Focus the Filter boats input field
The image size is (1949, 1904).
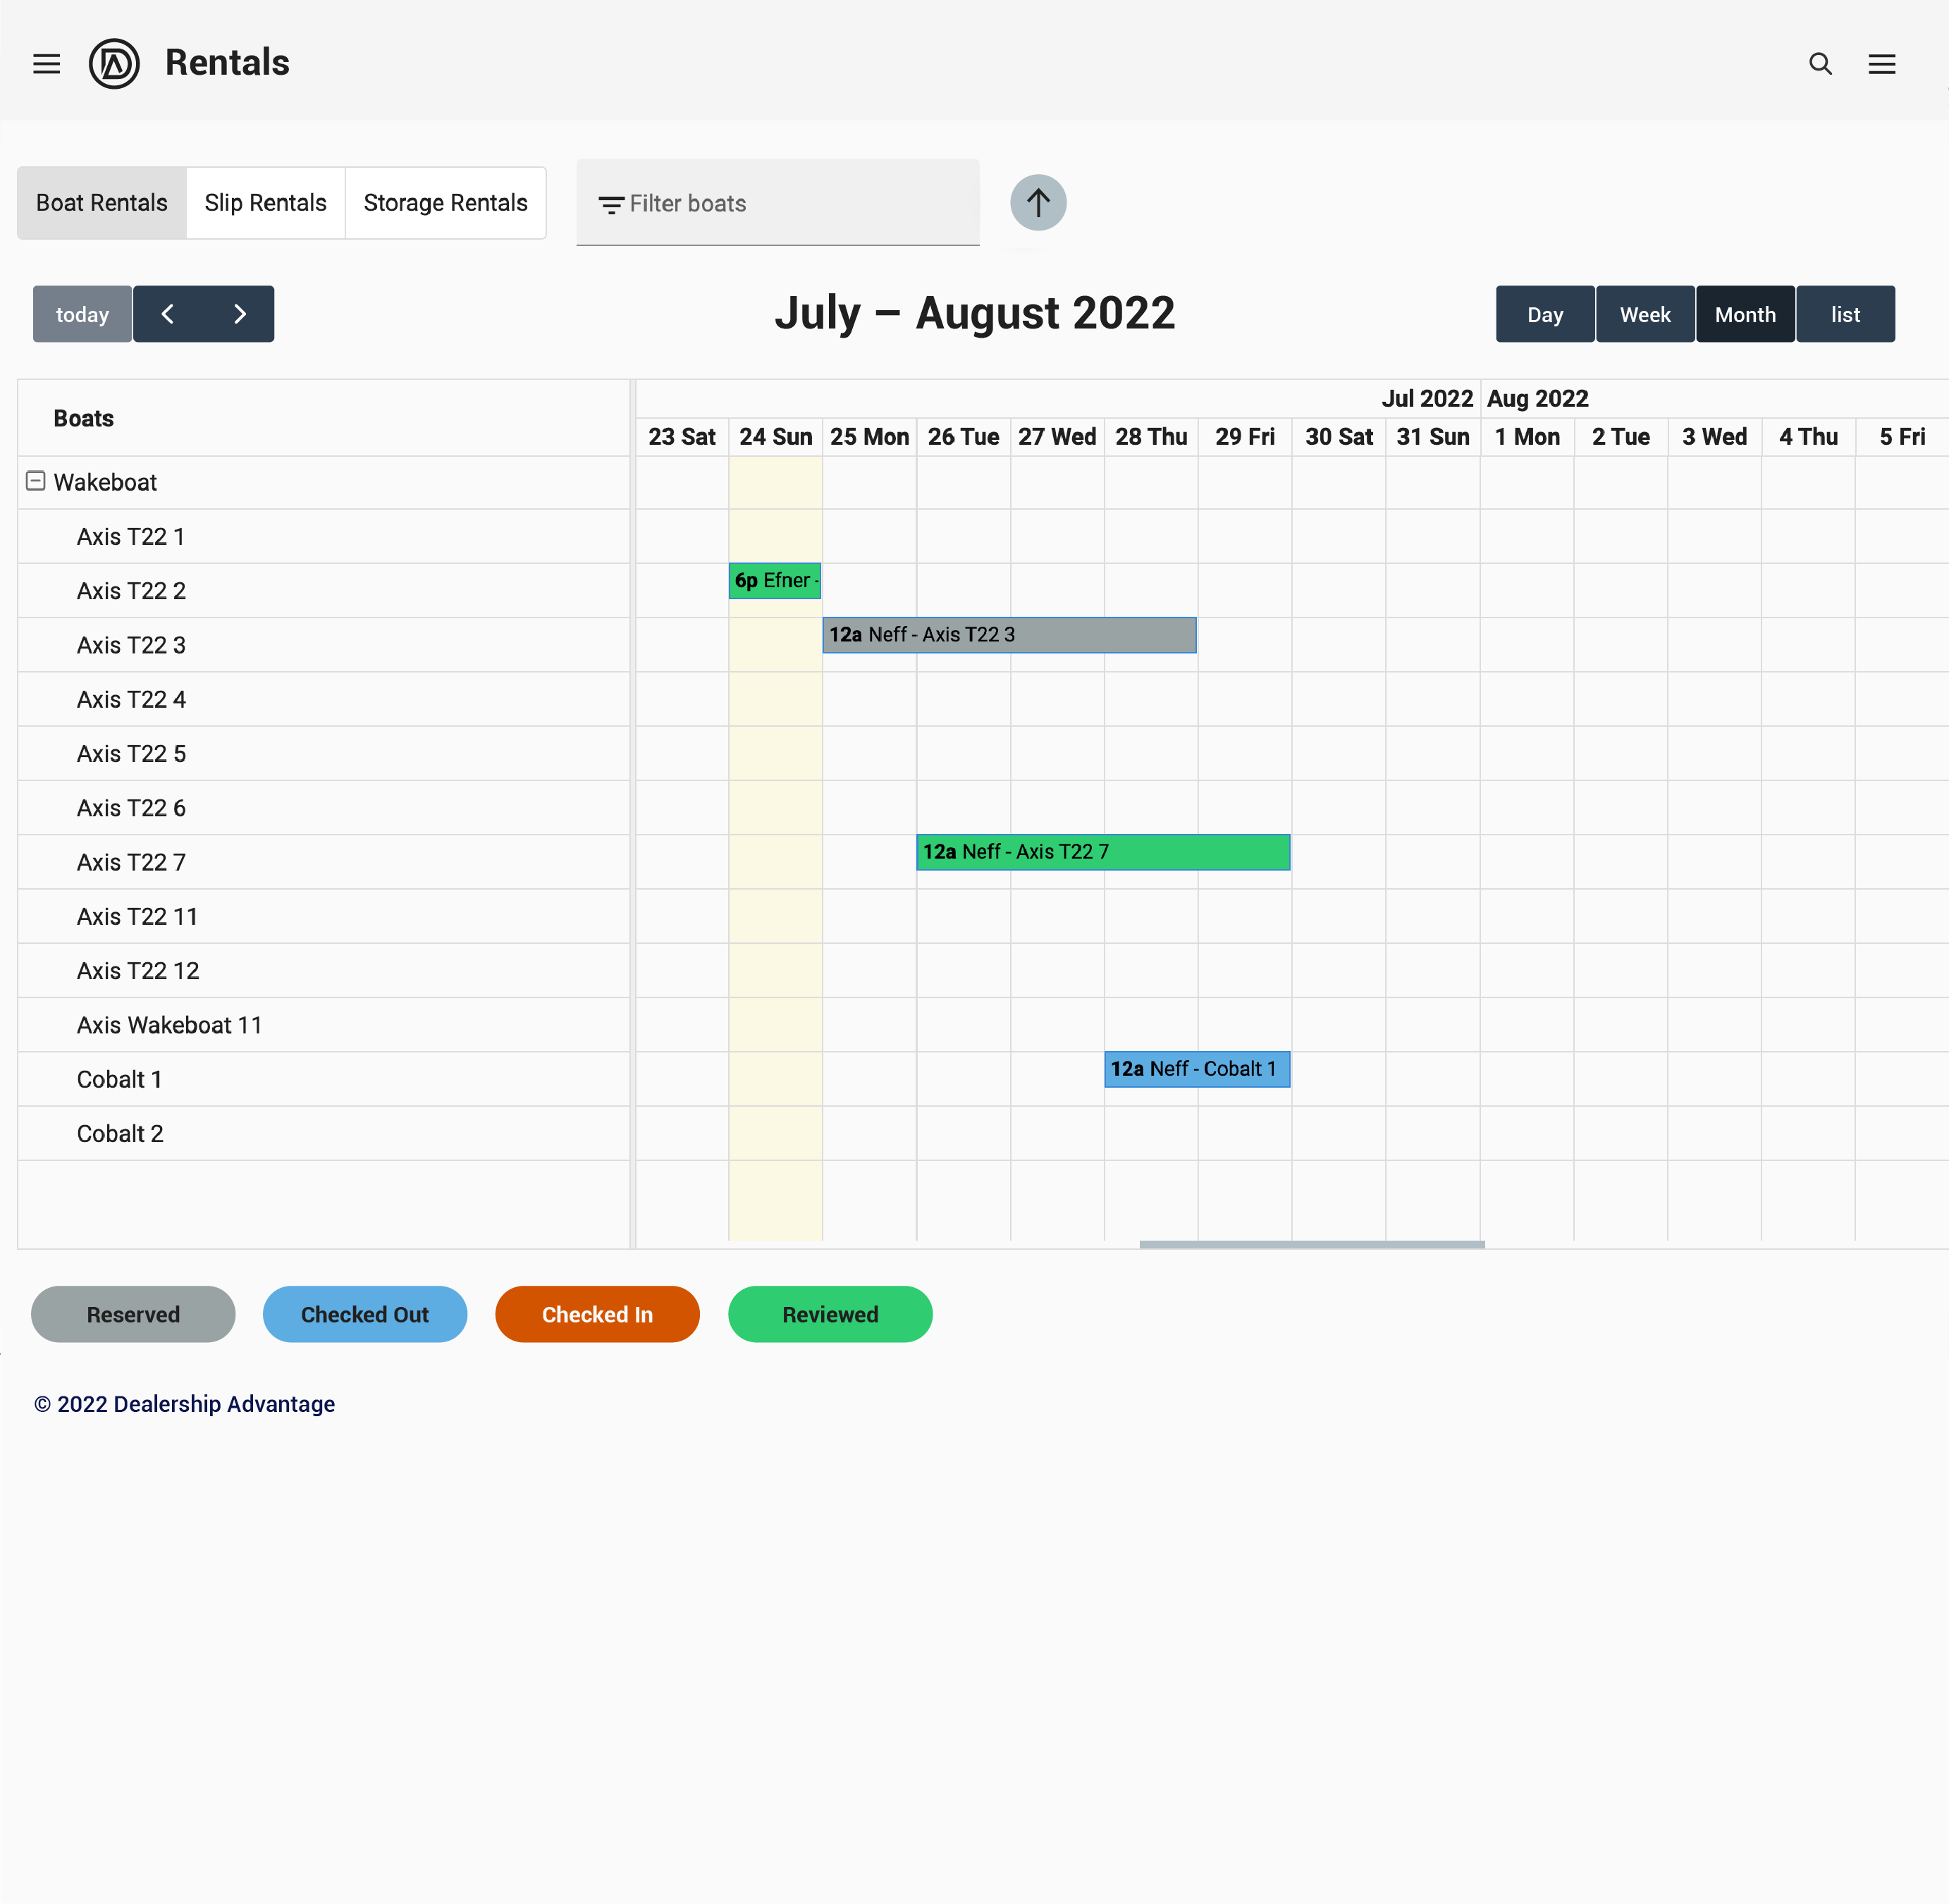click(x=778, y=203)
